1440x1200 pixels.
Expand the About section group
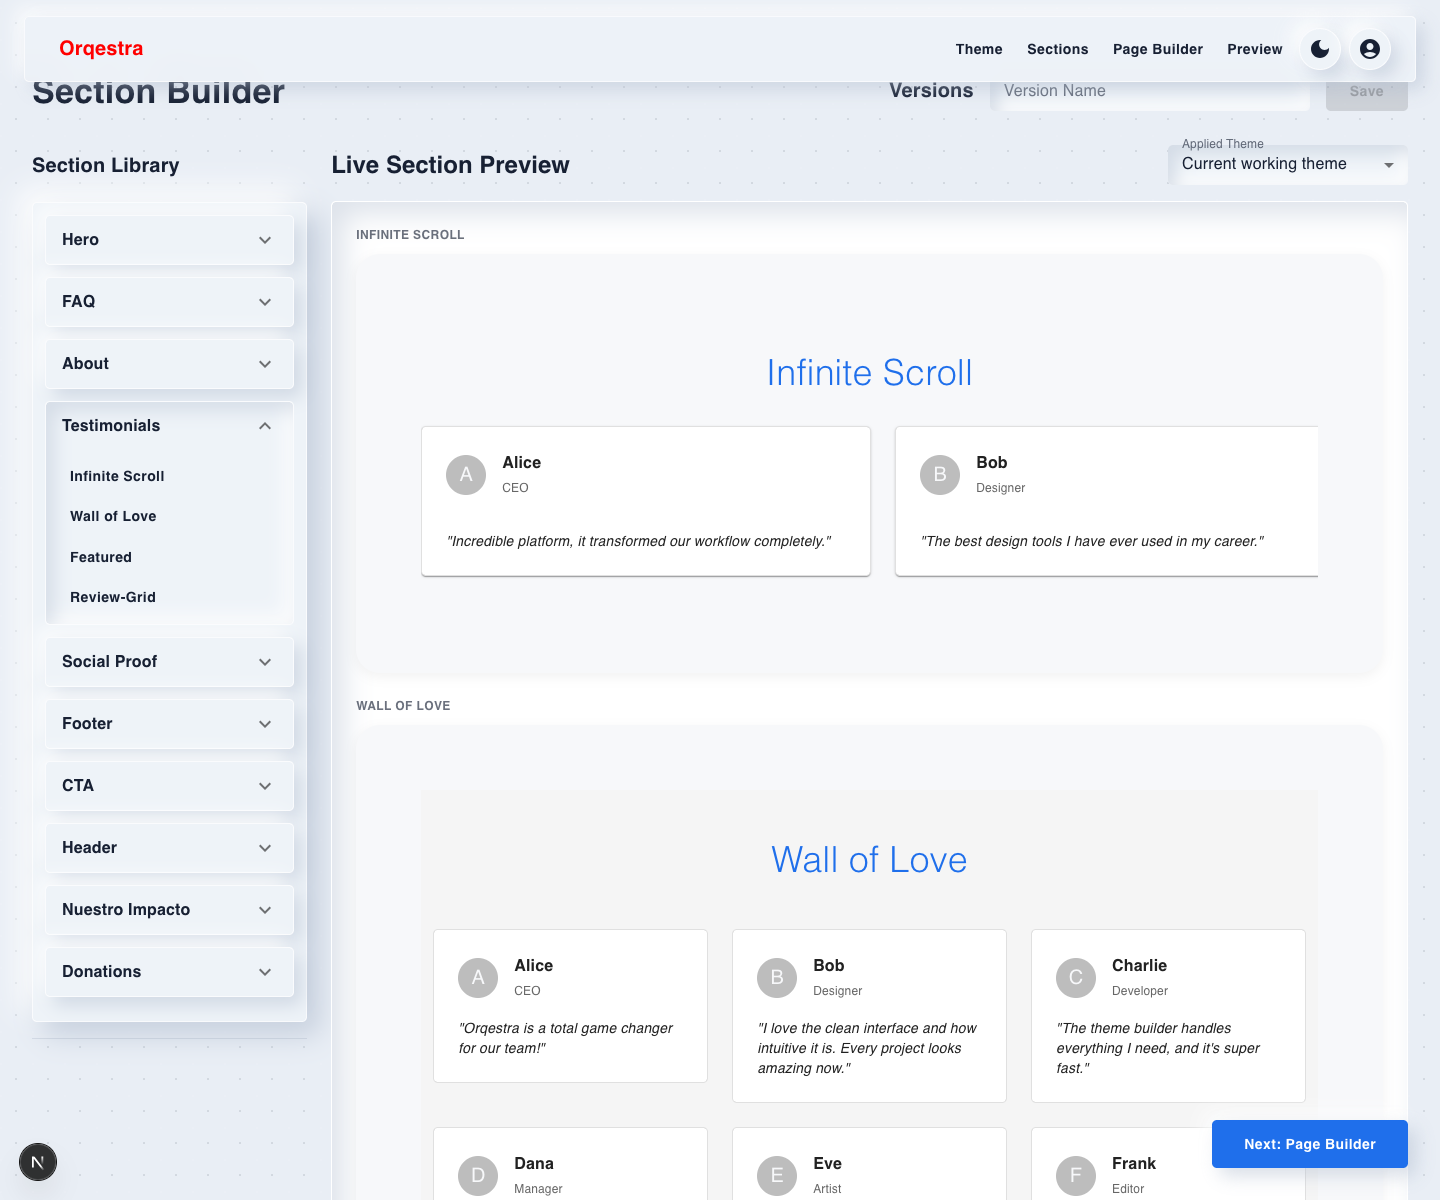pyautogui.click(x=170, y=364)
